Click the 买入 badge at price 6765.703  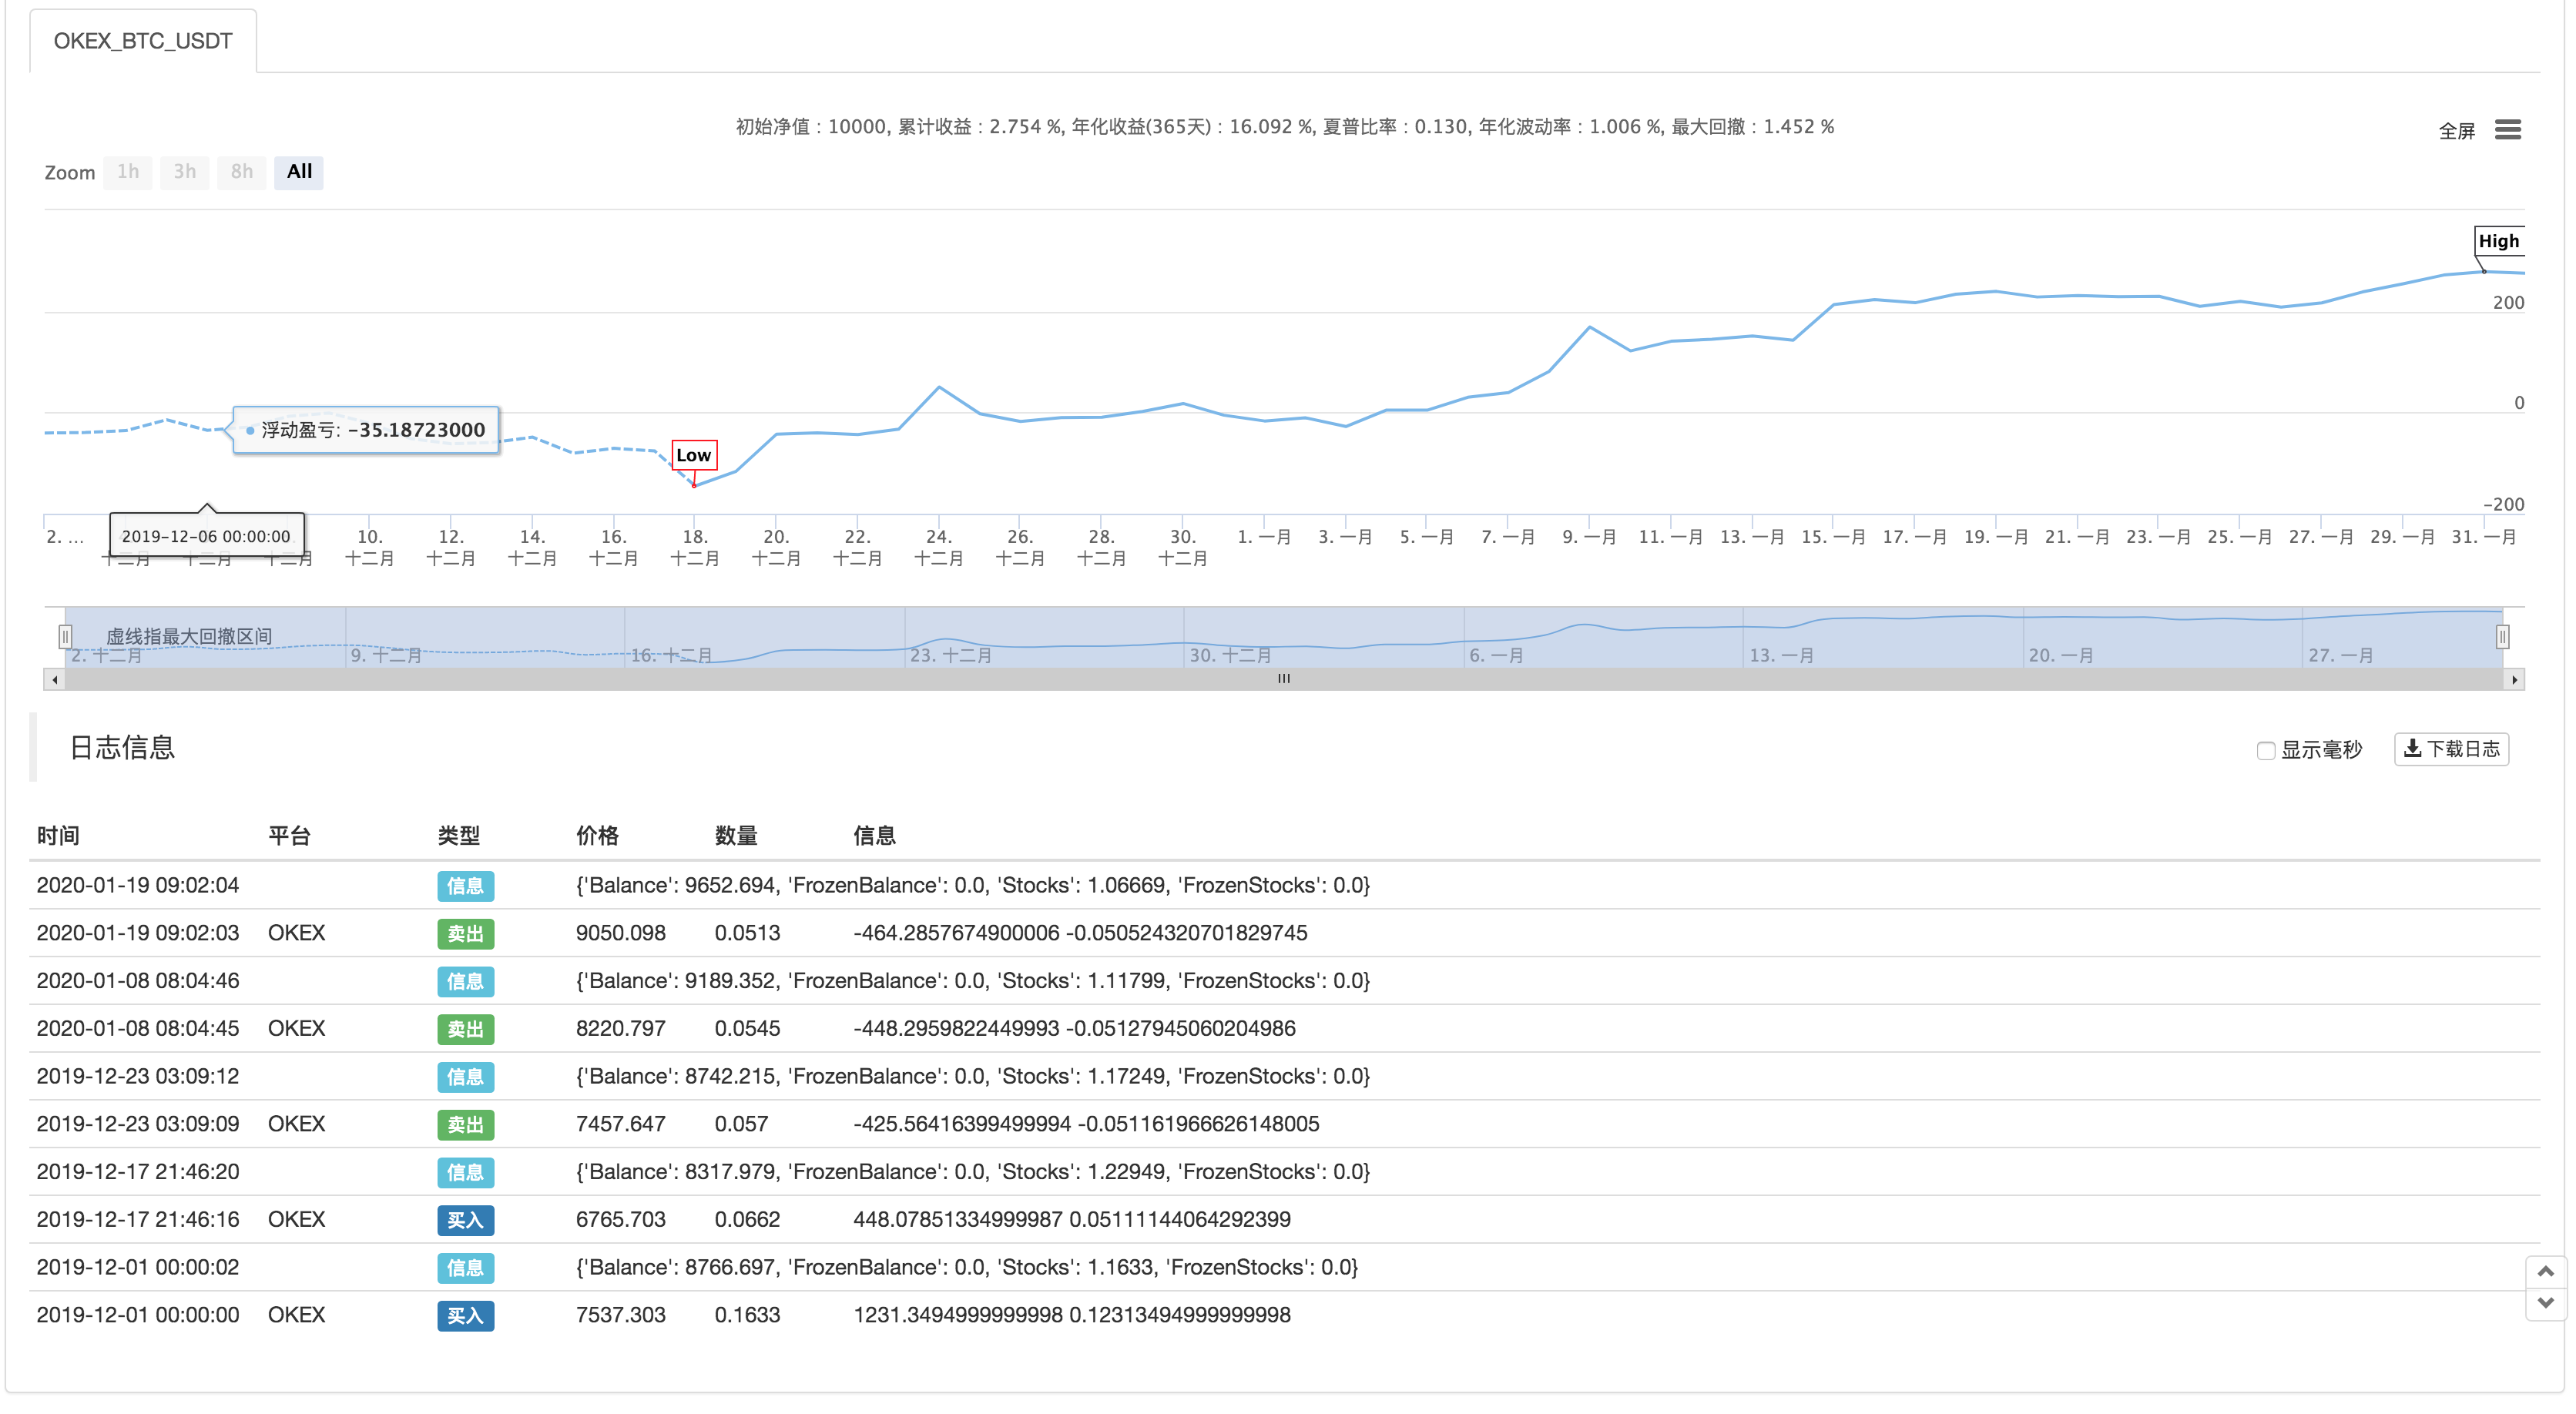[465, 1220]
